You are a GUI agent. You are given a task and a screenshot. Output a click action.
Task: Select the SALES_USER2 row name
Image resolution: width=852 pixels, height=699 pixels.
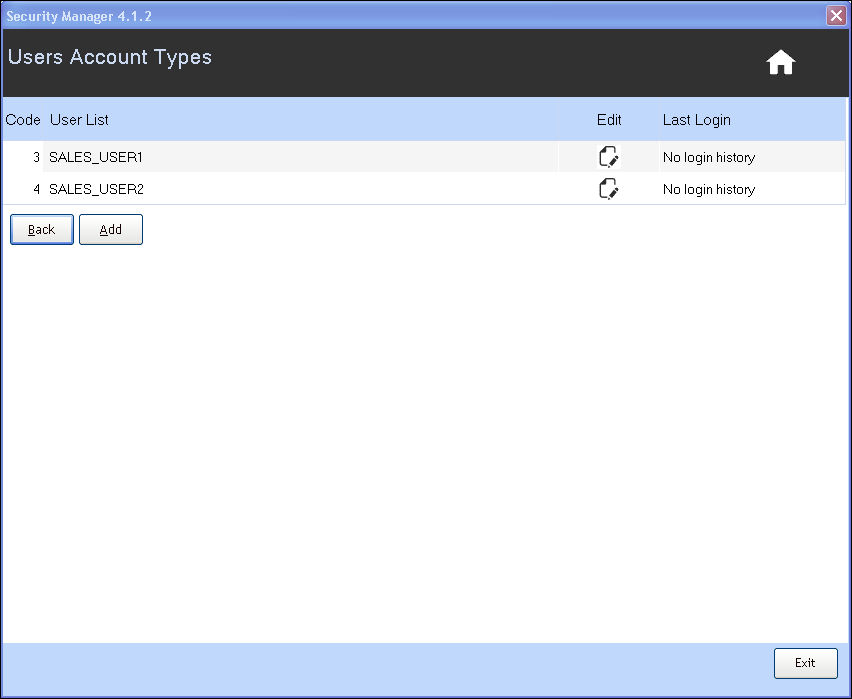(x=96, y=189)
